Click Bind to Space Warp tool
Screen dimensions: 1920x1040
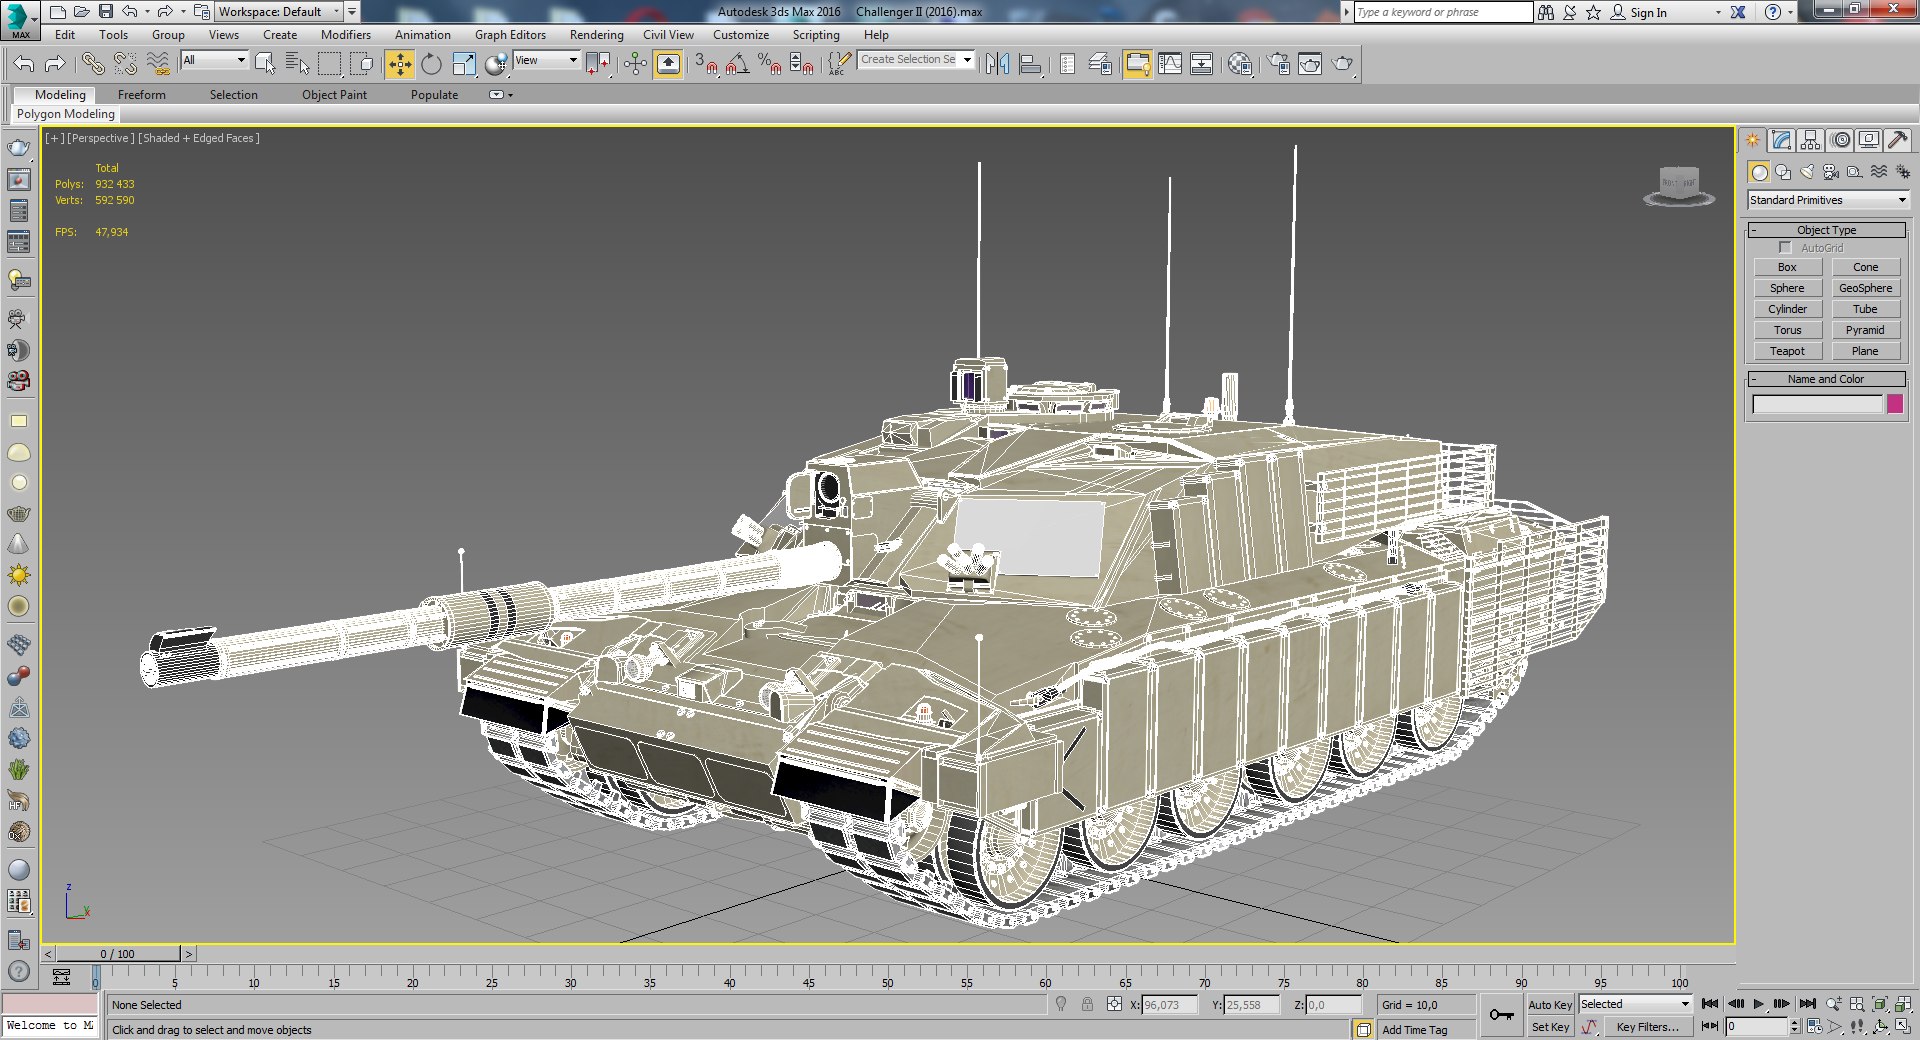pyautogui.click(x=158, y=64)
